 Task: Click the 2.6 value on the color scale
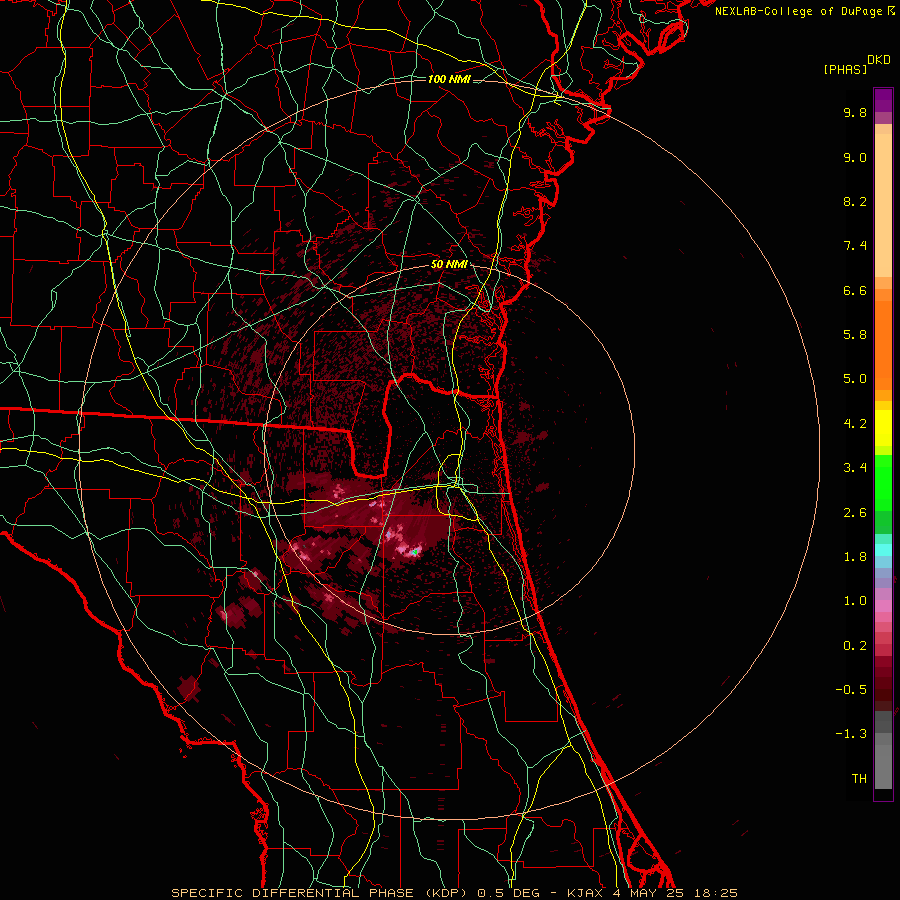(x=855, y=513)
